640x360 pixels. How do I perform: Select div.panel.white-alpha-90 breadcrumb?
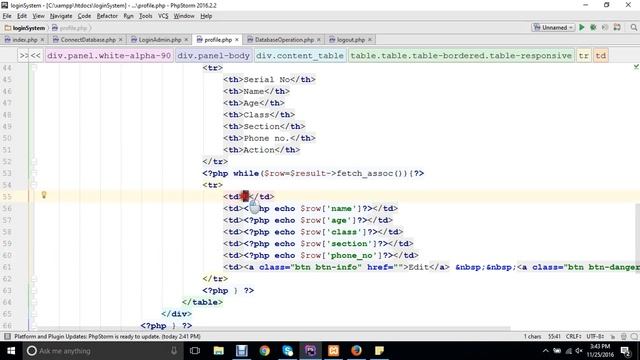tap(109, 56)
